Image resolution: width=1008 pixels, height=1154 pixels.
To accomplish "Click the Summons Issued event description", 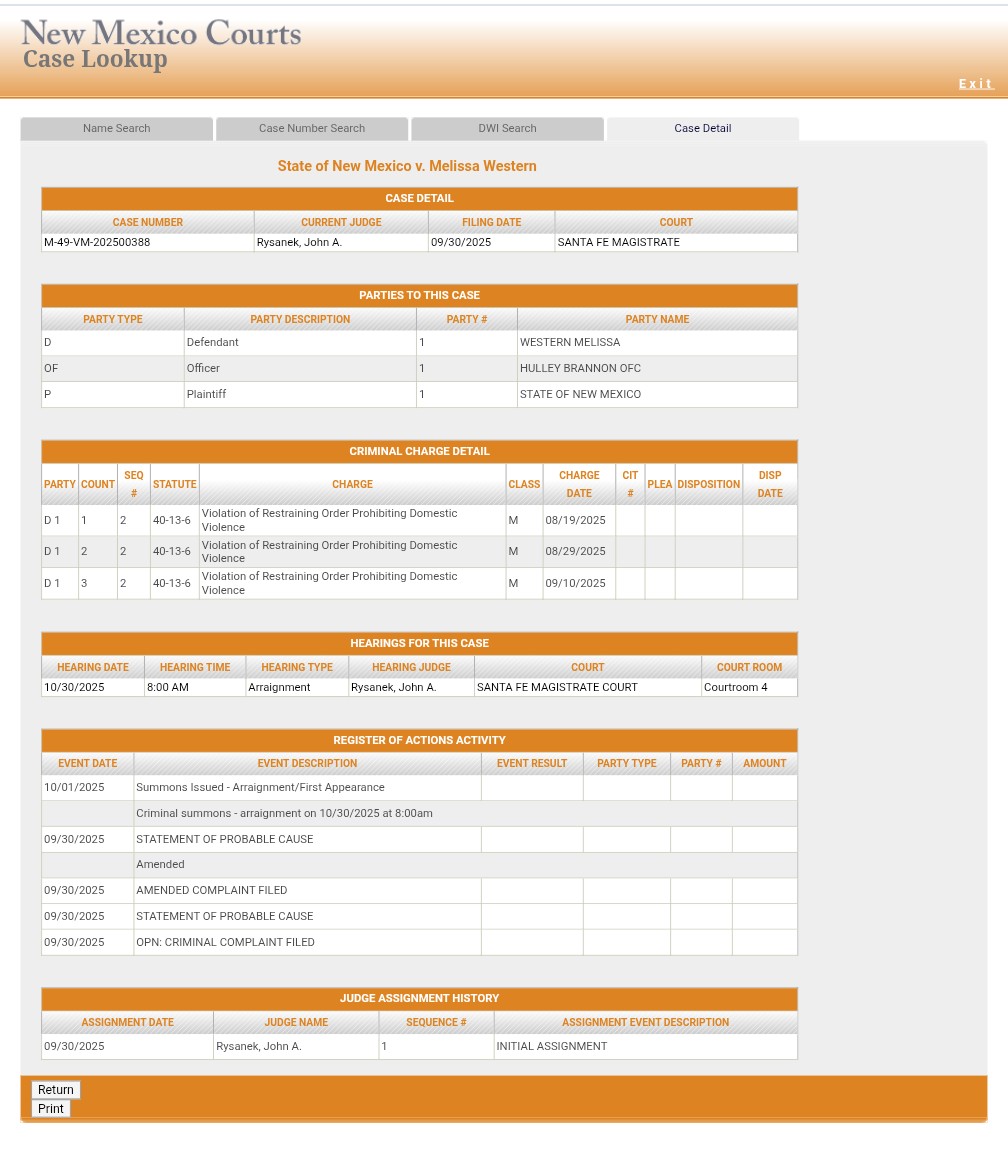I will coord(260,787).
